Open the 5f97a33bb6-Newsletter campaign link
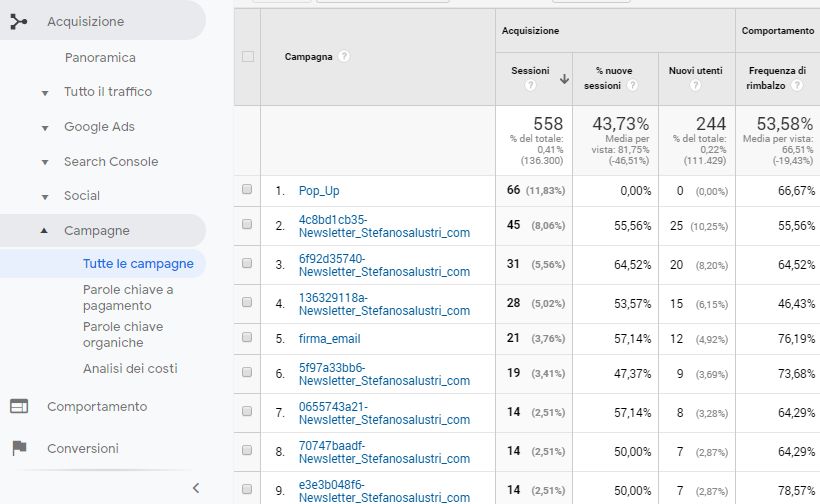The image size is (820, 504). click(384, 374)
